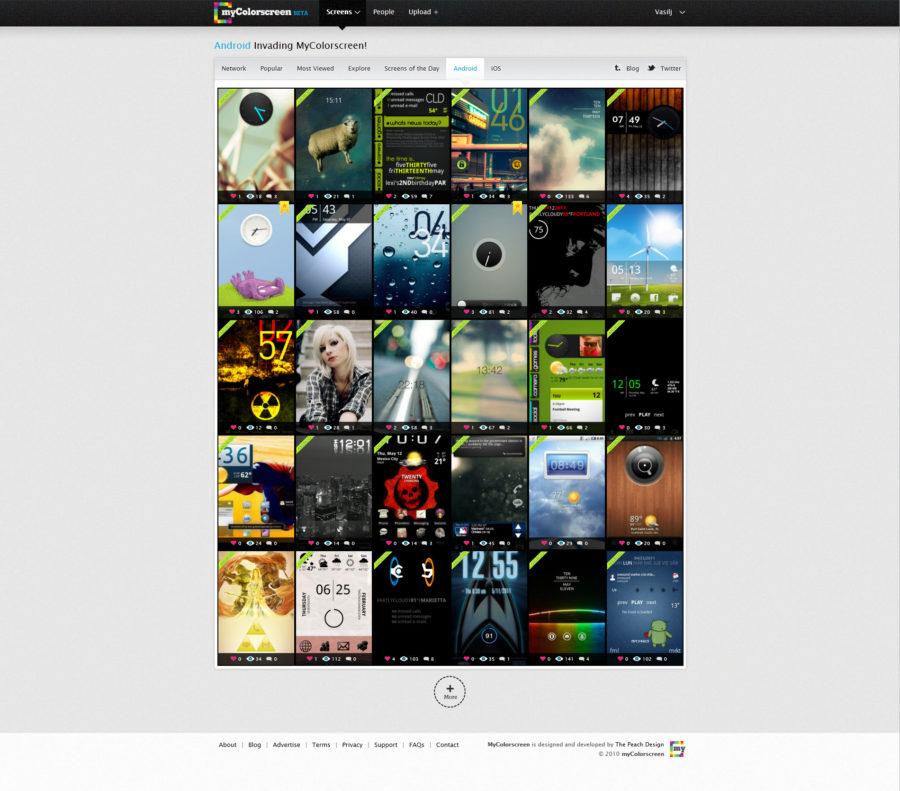The width and height of the screenshot is (900, 791).
Task: Open the myColorscreen logo home link
Action: point(261,12)
